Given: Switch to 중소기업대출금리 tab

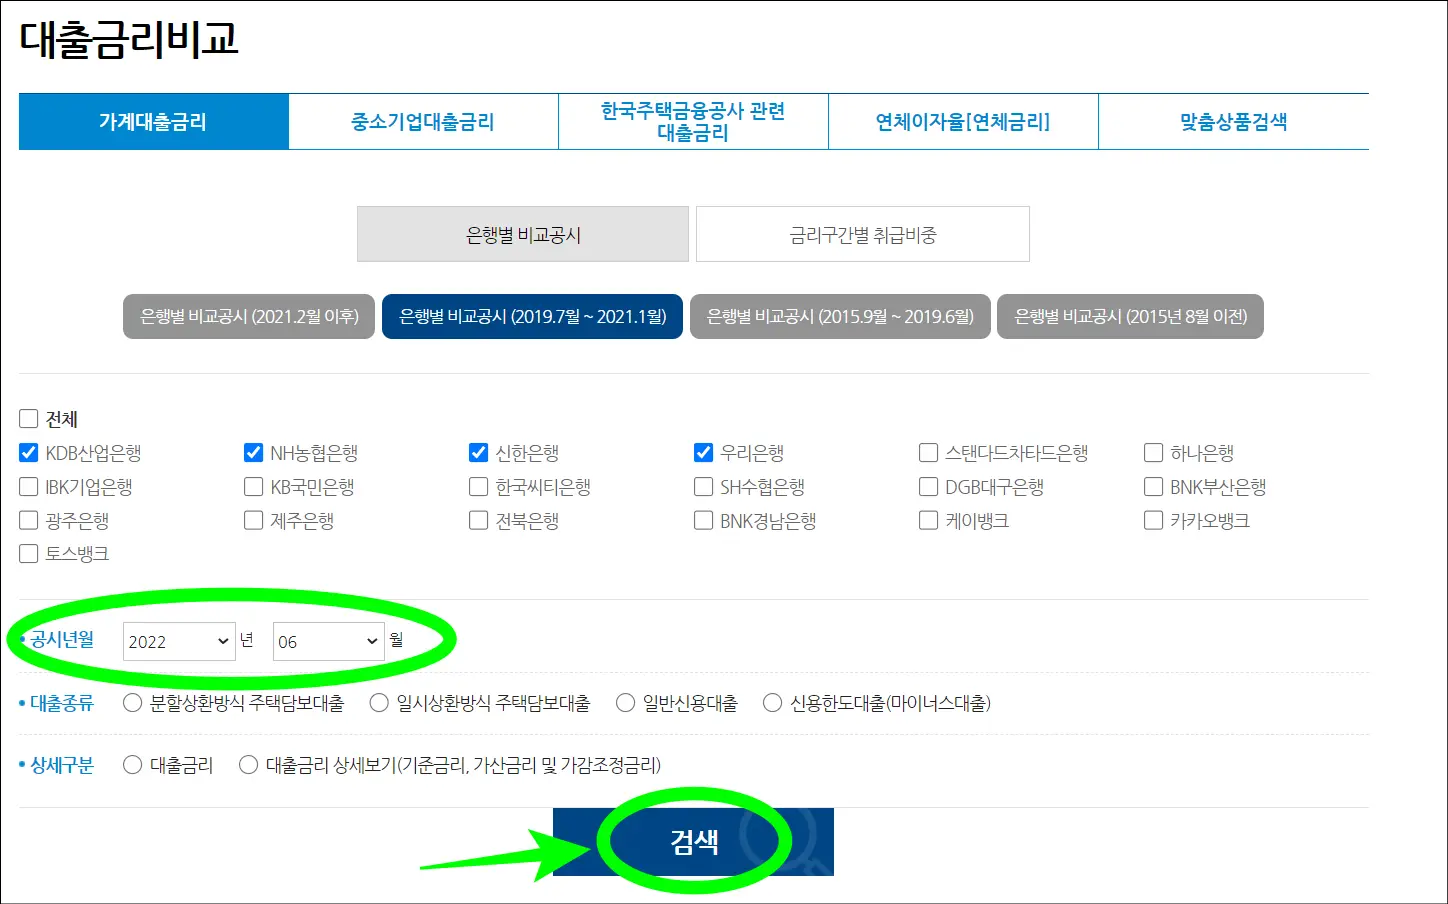Looking at the screenshot, I should tap(423, 122).
